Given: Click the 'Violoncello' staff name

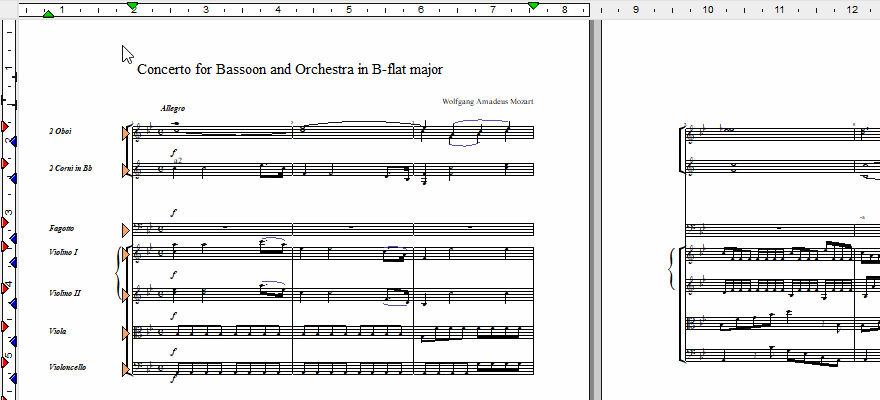Looking at the screenshot, I should click(67, 367).
